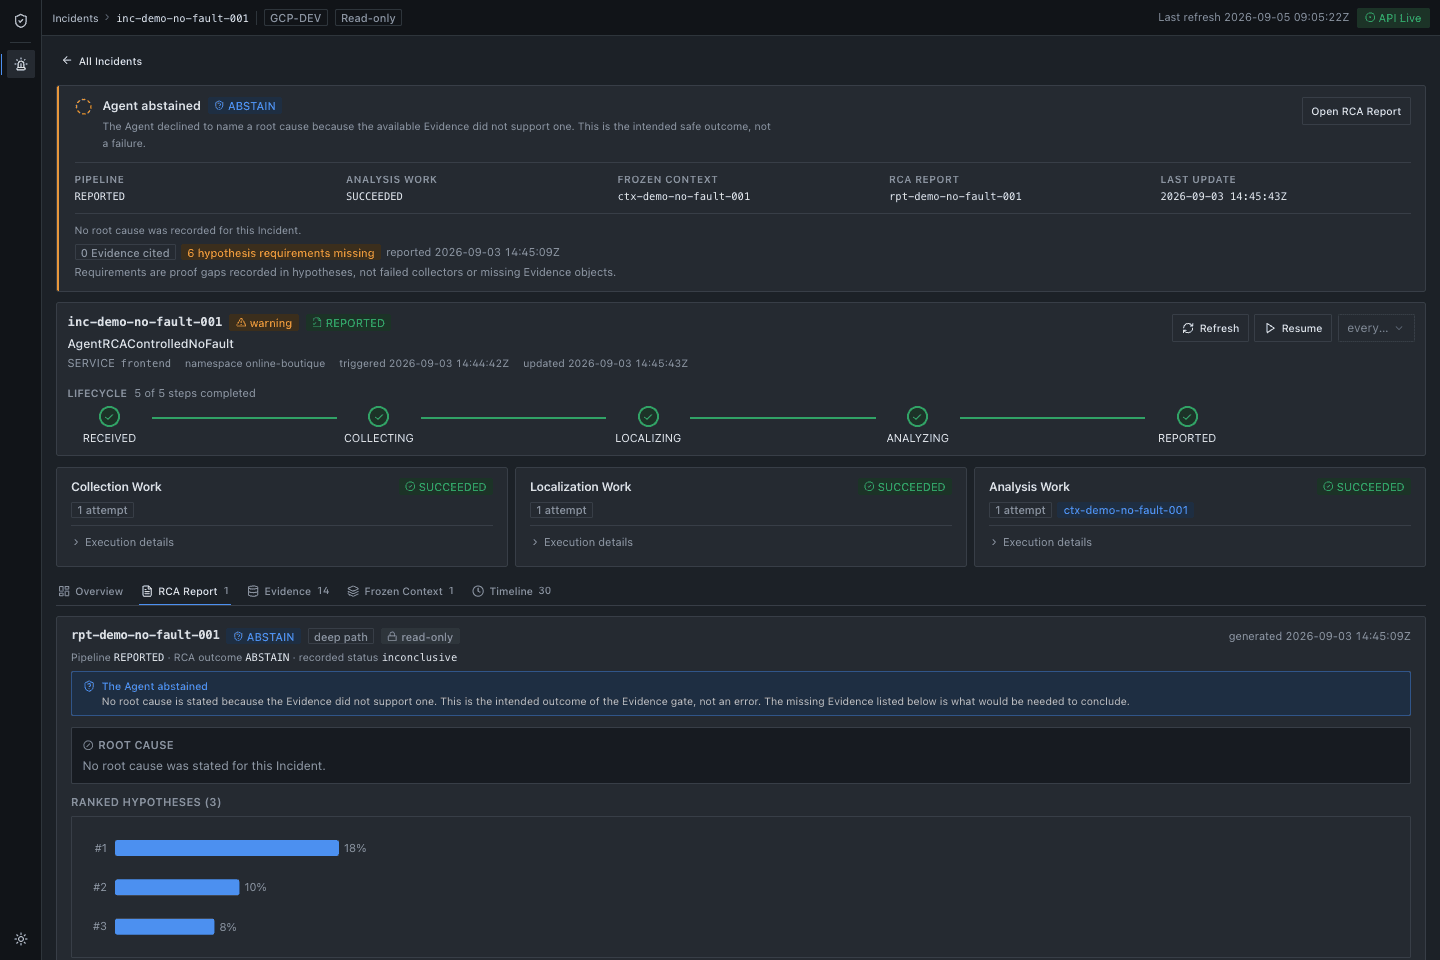This screenshot has height=960, width=1440.
Task: Click the Refresh button
Action: pyautogui.click(x=1210, y=328)
